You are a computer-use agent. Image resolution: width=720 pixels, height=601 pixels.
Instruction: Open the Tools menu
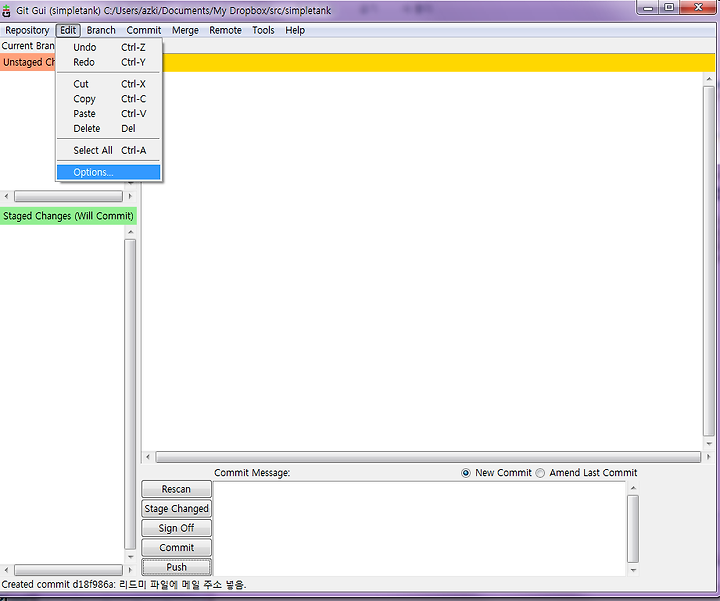pyautogui.click(x=263, y=30)
